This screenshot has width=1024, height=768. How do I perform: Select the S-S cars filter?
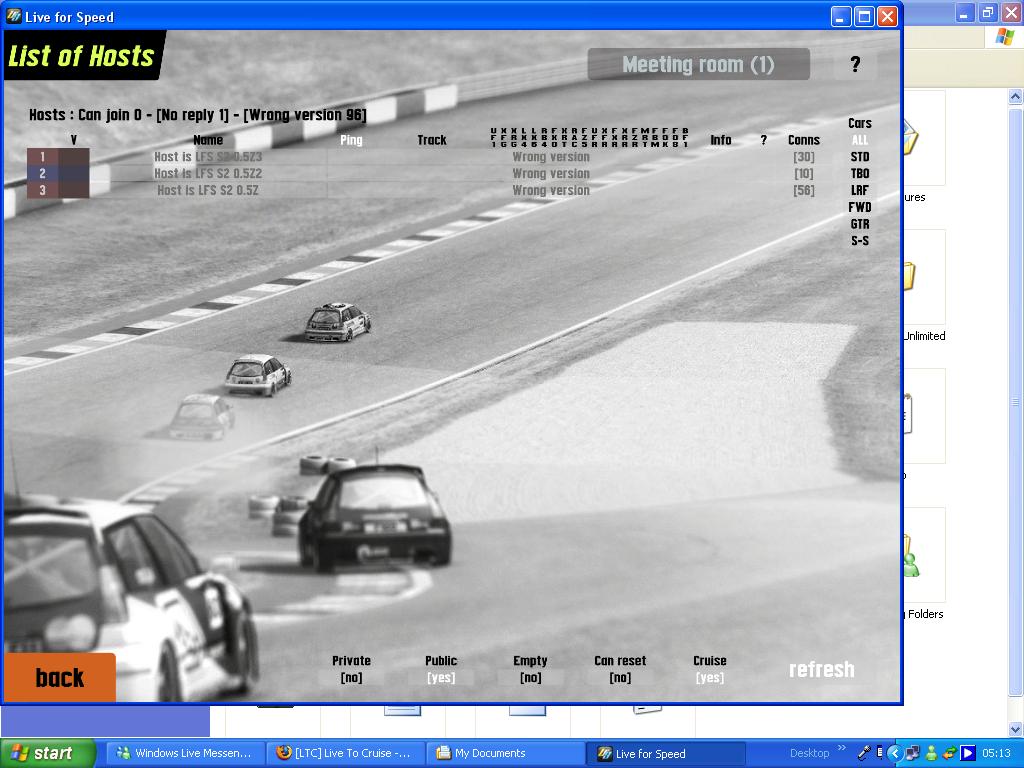[859, 241]
